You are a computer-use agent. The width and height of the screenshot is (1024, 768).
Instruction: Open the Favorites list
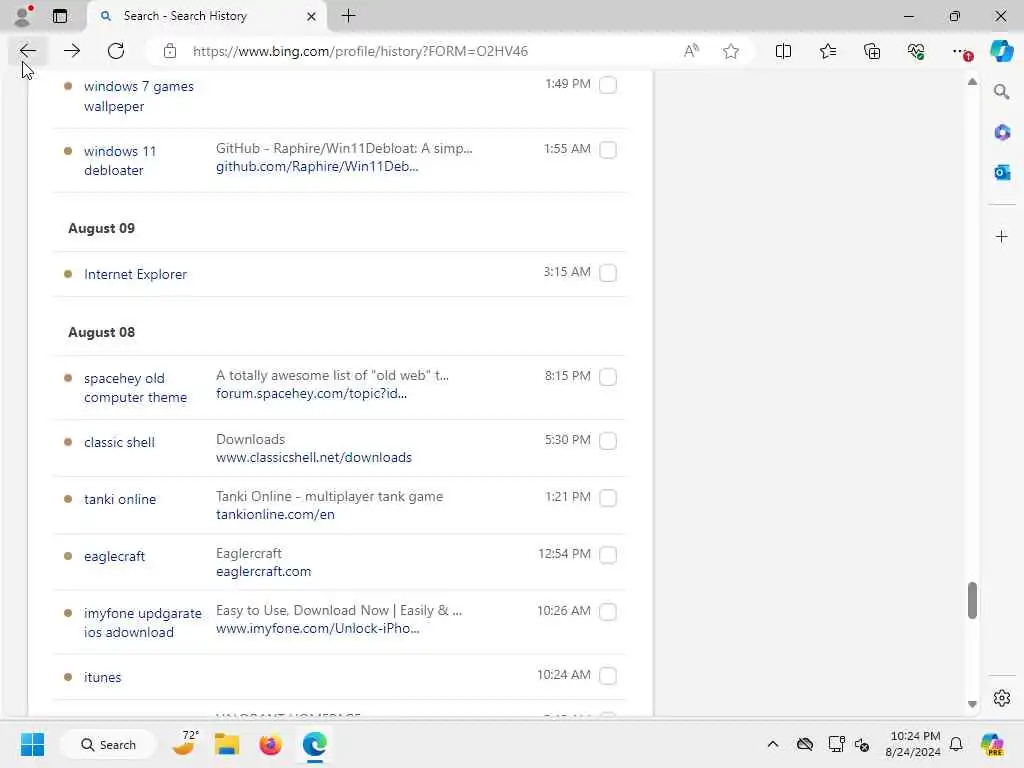tap(827, 51)
